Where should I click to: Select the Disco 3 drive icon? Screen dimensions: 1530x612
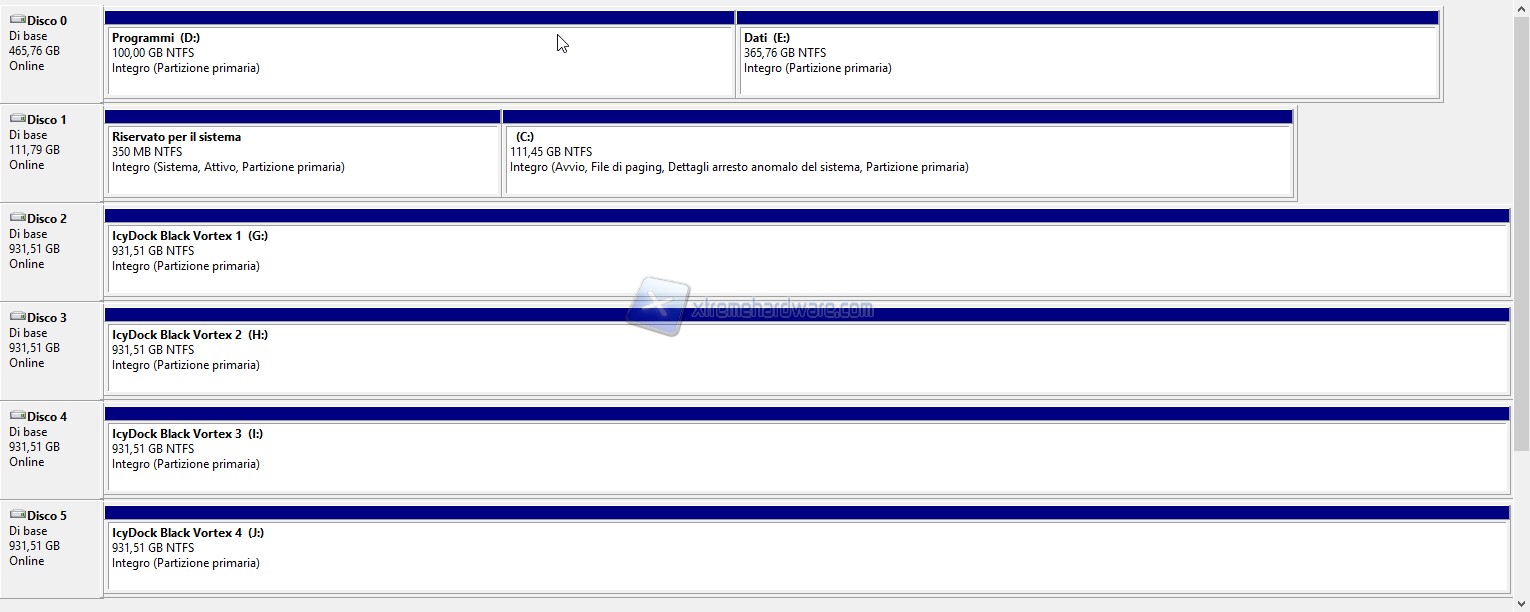point(17,317)
